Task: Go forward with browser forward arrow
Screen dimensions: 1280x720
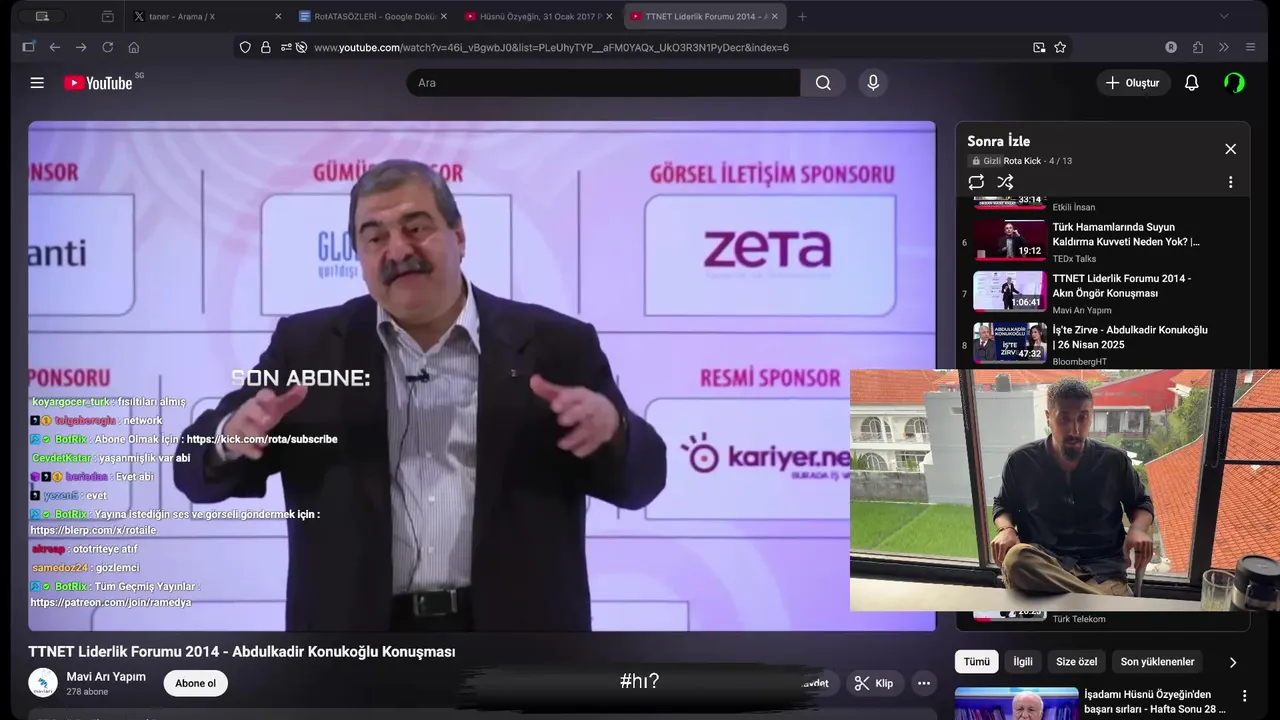Action: (x=81, y=47)
